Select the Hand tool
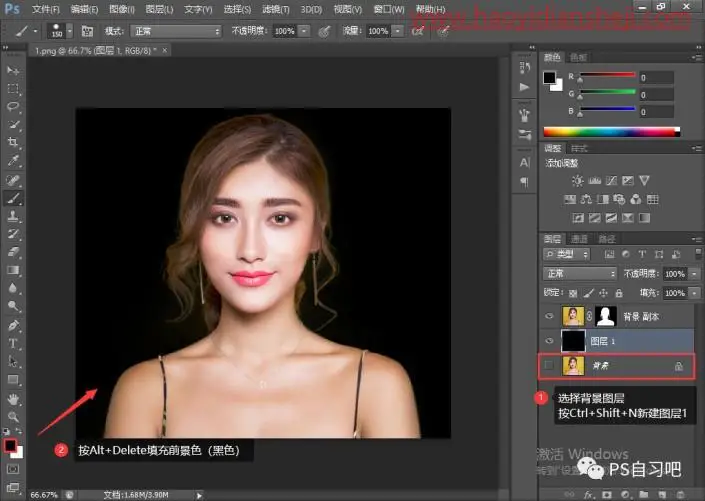The image size is (705, 501). click(x=13, y=399)
